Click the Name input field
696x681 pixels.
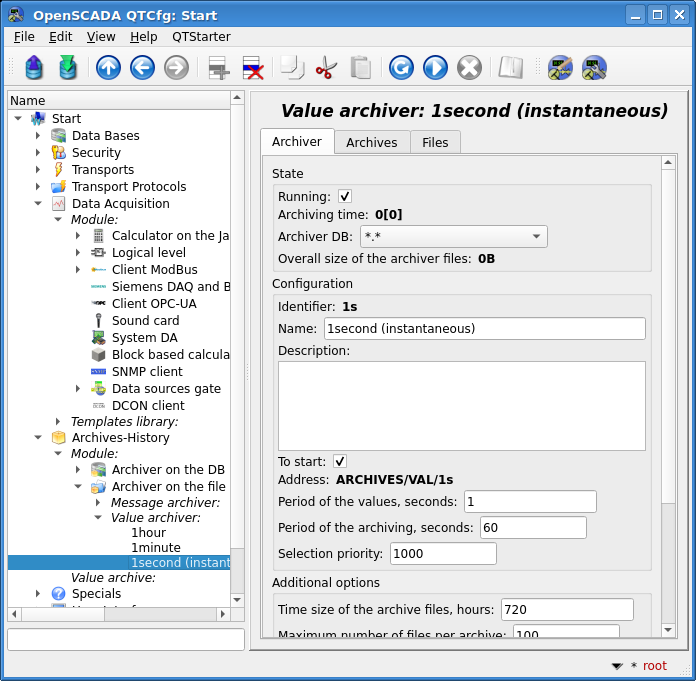point(485,329)
